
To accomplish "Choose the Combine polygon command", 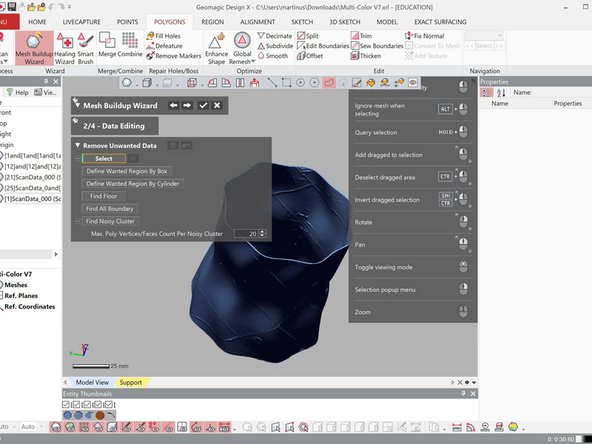I will 130,45.
